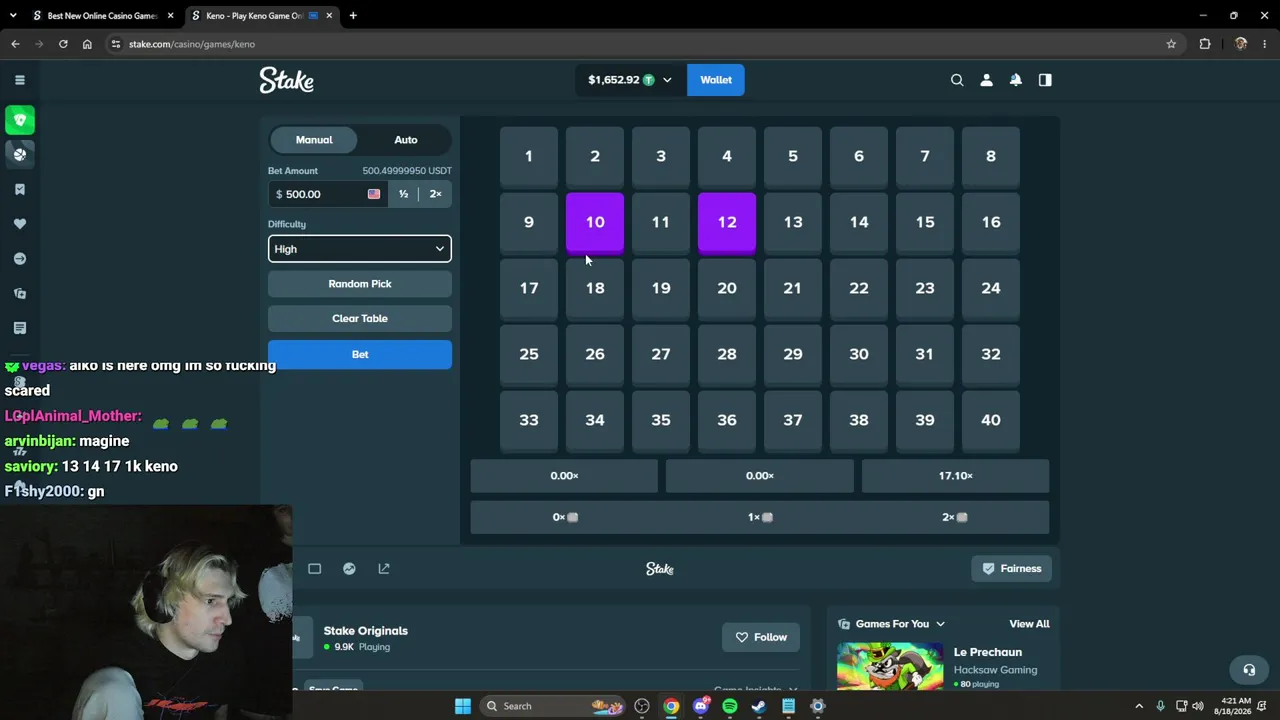This screenshot has height=720, width=1280.
Task: Open Discord from the taskbar
Action: coord(701,706)
